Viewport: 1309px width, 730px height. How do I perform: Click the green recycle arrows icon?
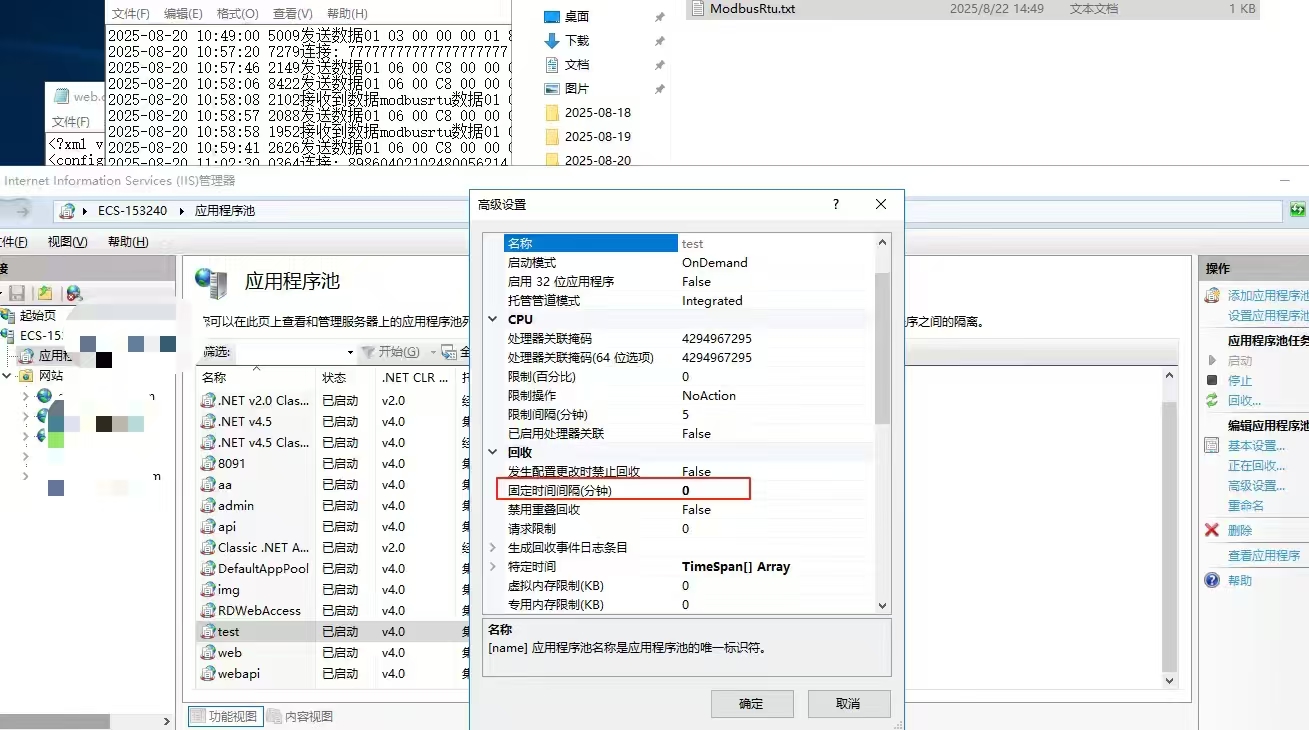(1213, 401)
